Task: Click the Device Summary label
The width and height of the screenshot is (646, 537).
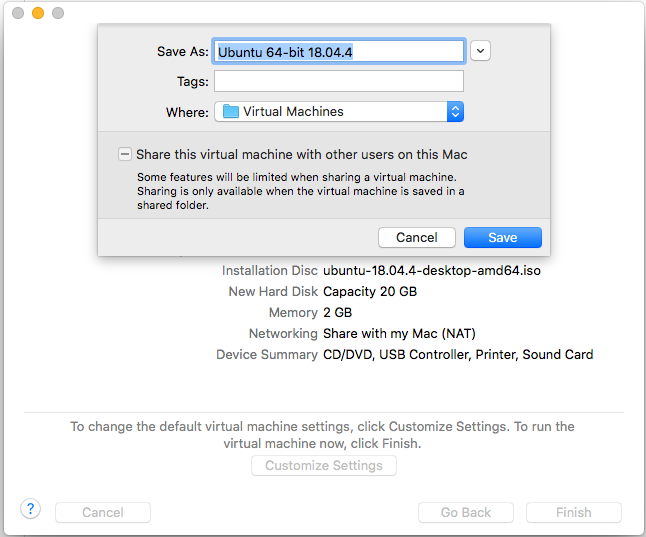Action: 267,354
